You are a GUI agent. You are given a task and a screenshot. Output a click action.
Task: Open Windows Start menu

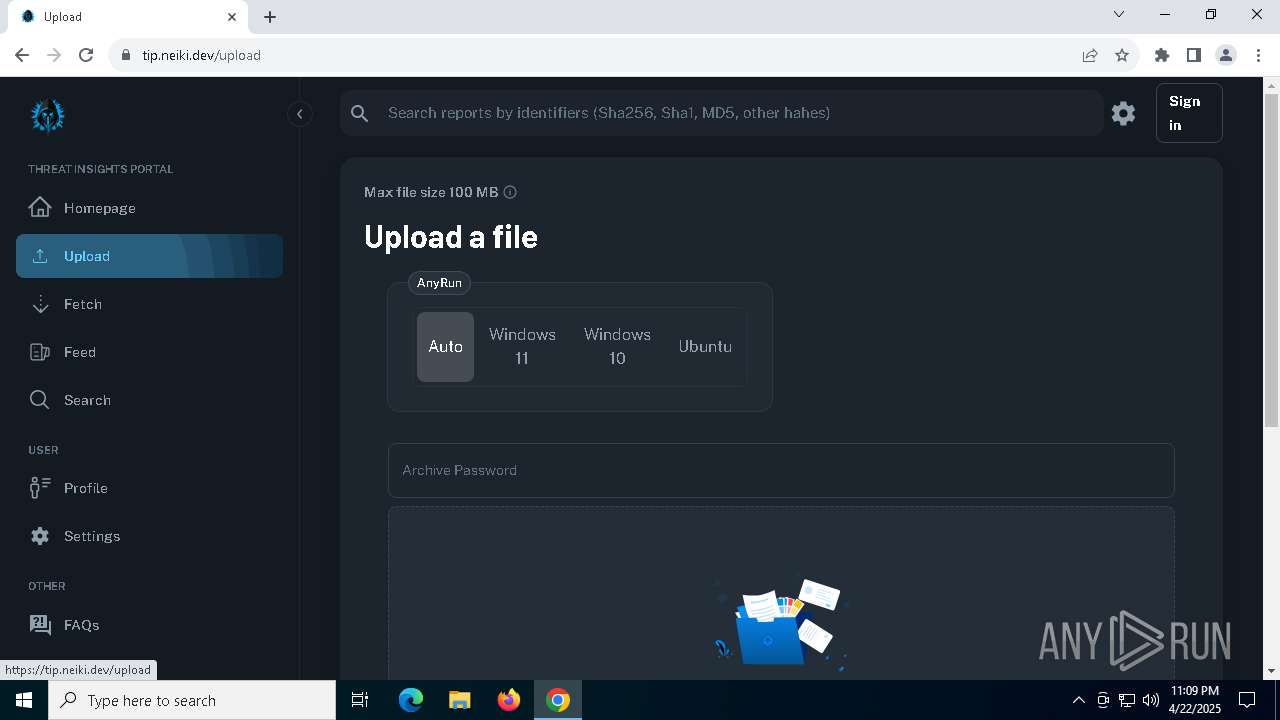point(24,700)
